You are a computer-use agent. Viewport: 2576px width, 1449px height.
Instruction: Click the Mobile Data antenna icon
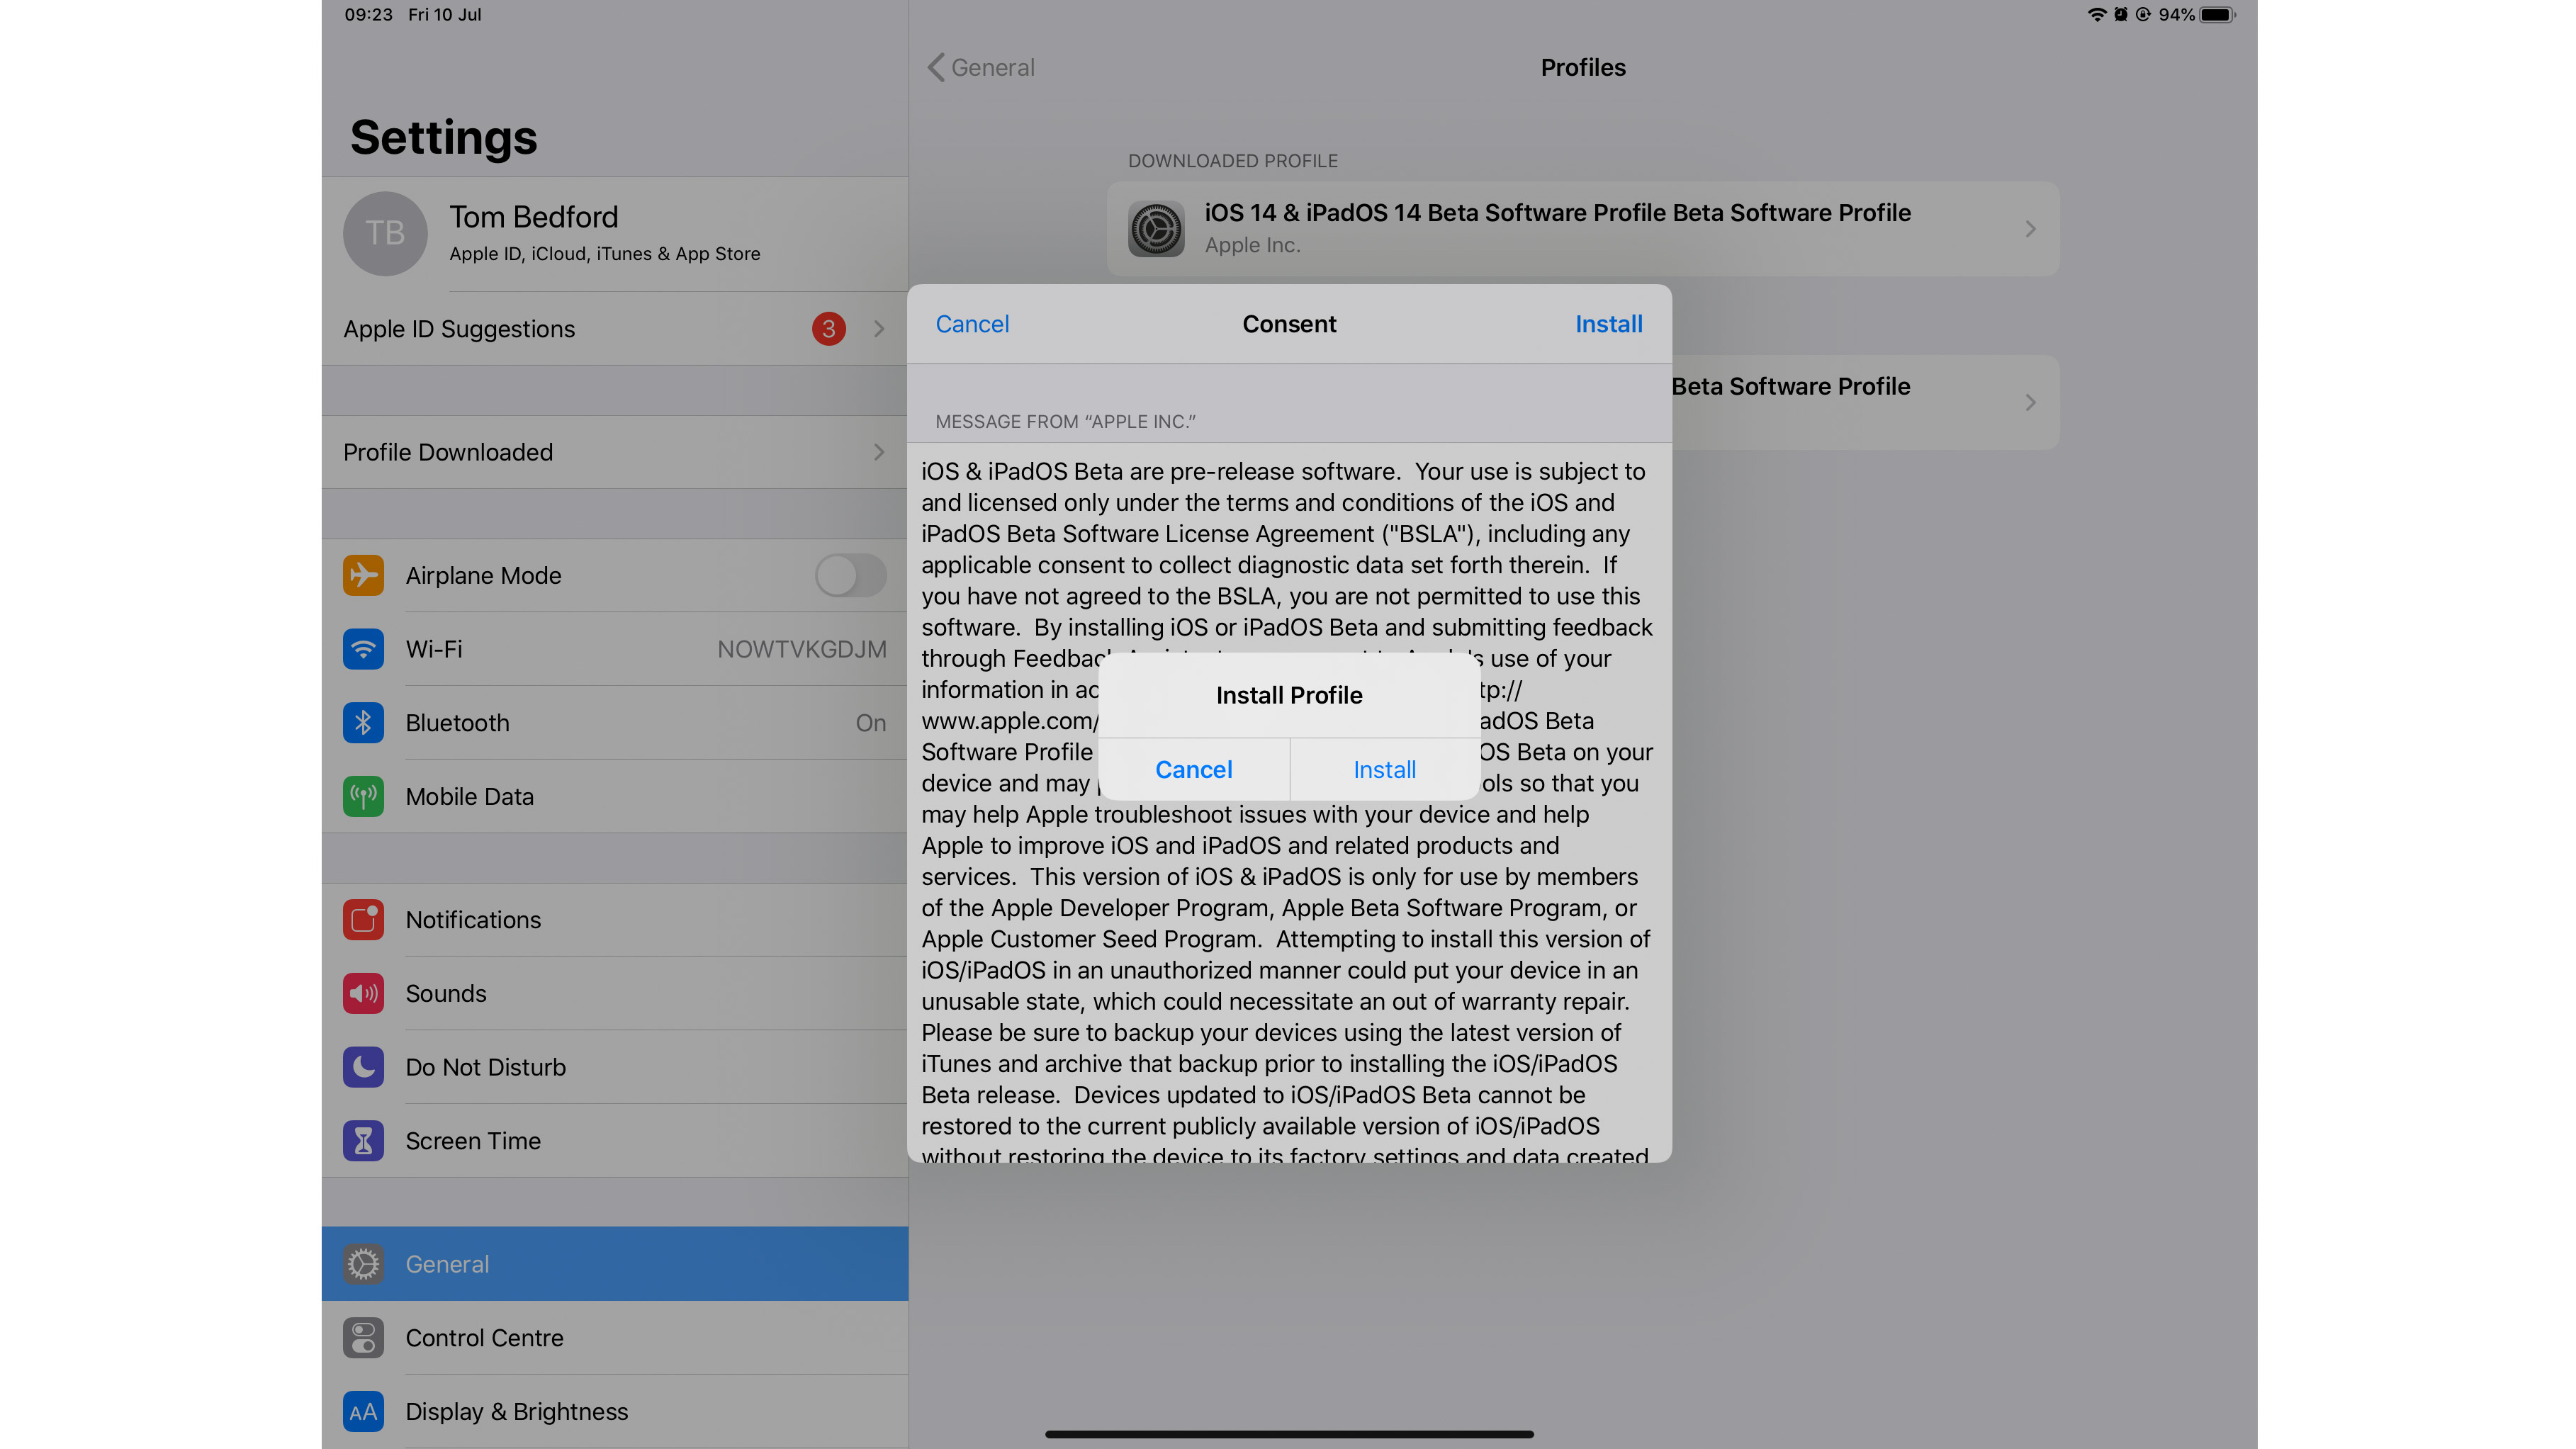(363, 797)
